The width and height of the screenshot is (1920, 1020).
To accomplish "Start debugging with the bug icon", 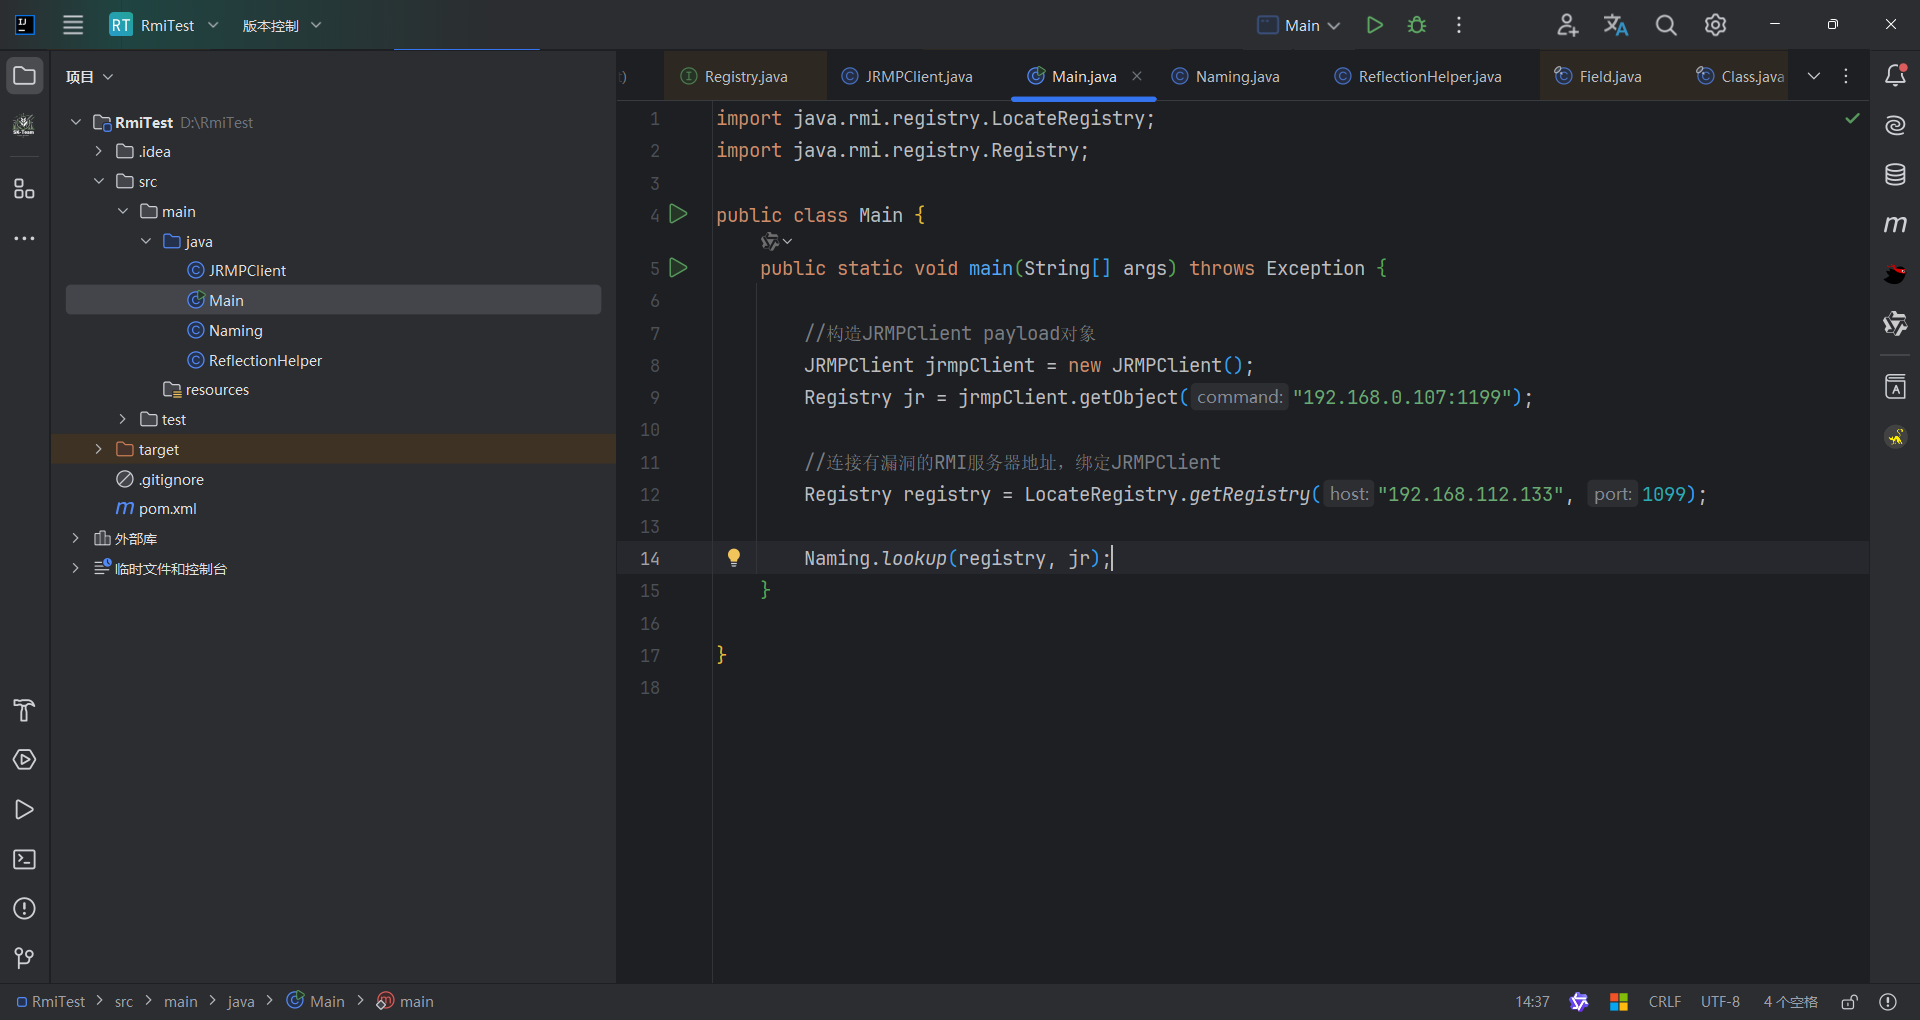I will click(1417, 25).
